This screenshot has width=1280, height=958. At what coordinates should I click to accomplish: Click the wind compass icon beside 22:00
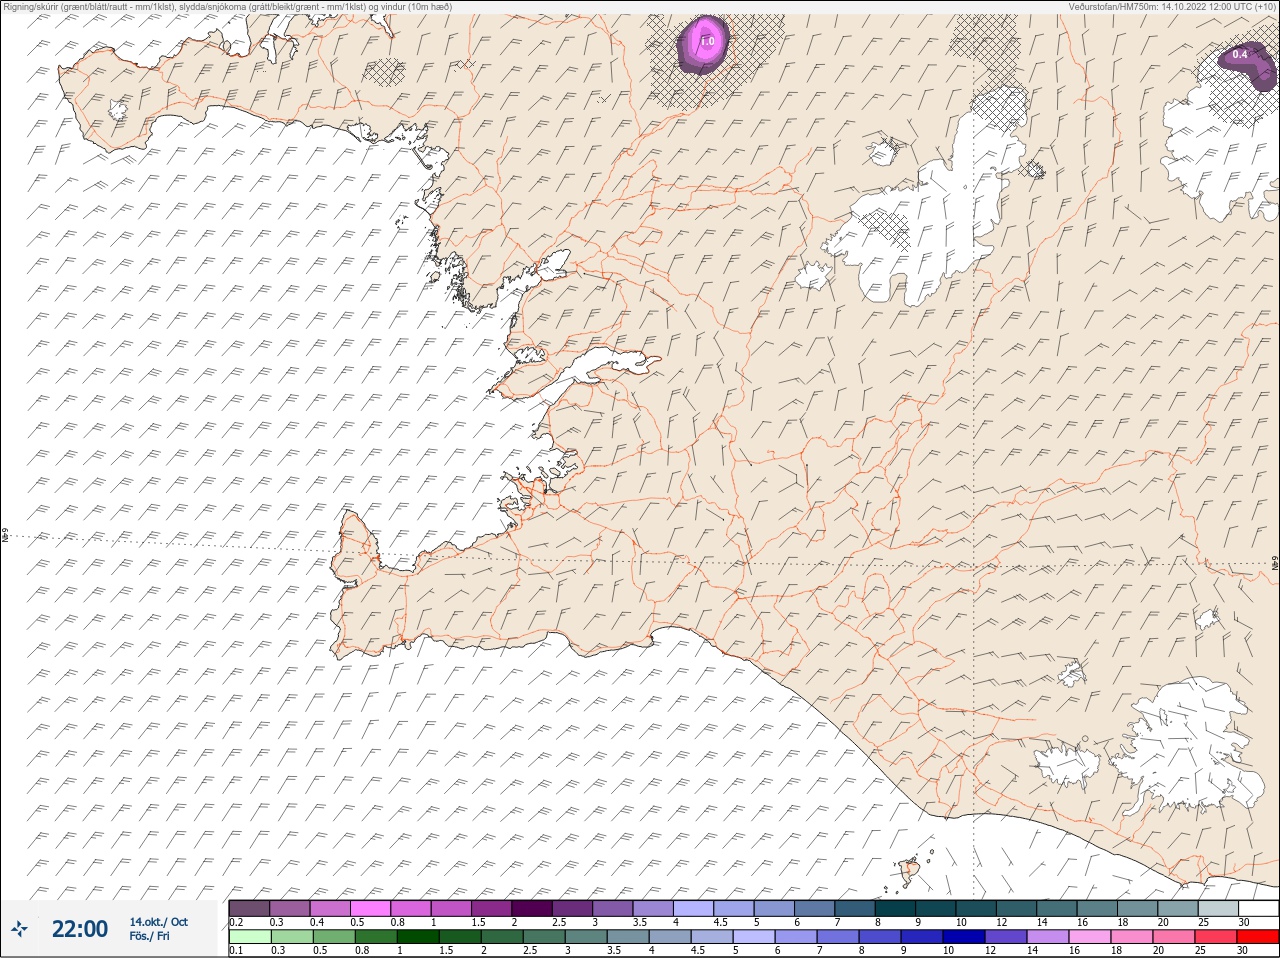(x=19, y=929)
